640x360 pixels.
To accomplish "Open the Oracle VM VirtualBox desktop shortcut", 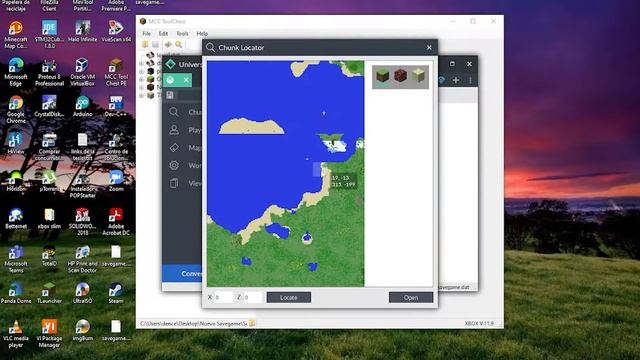I will point(83,72).
